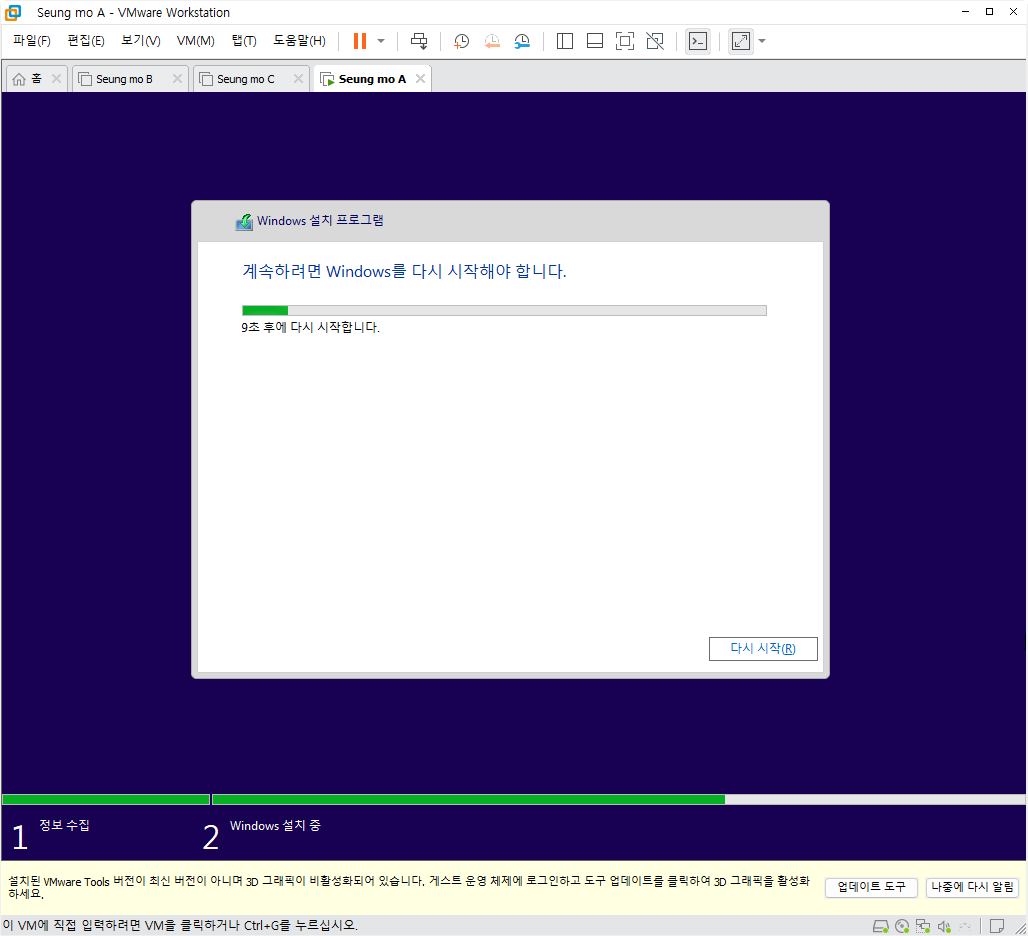This screenshot has width=1028, height=936.
Task: Close the Seung mo B tab
Action: 177,79
